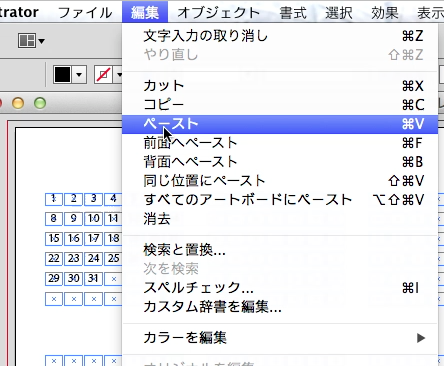The height and width of the screenshot is (366, 444).
Task: Click the stroke none swatch
Action: tap(103, 74)
